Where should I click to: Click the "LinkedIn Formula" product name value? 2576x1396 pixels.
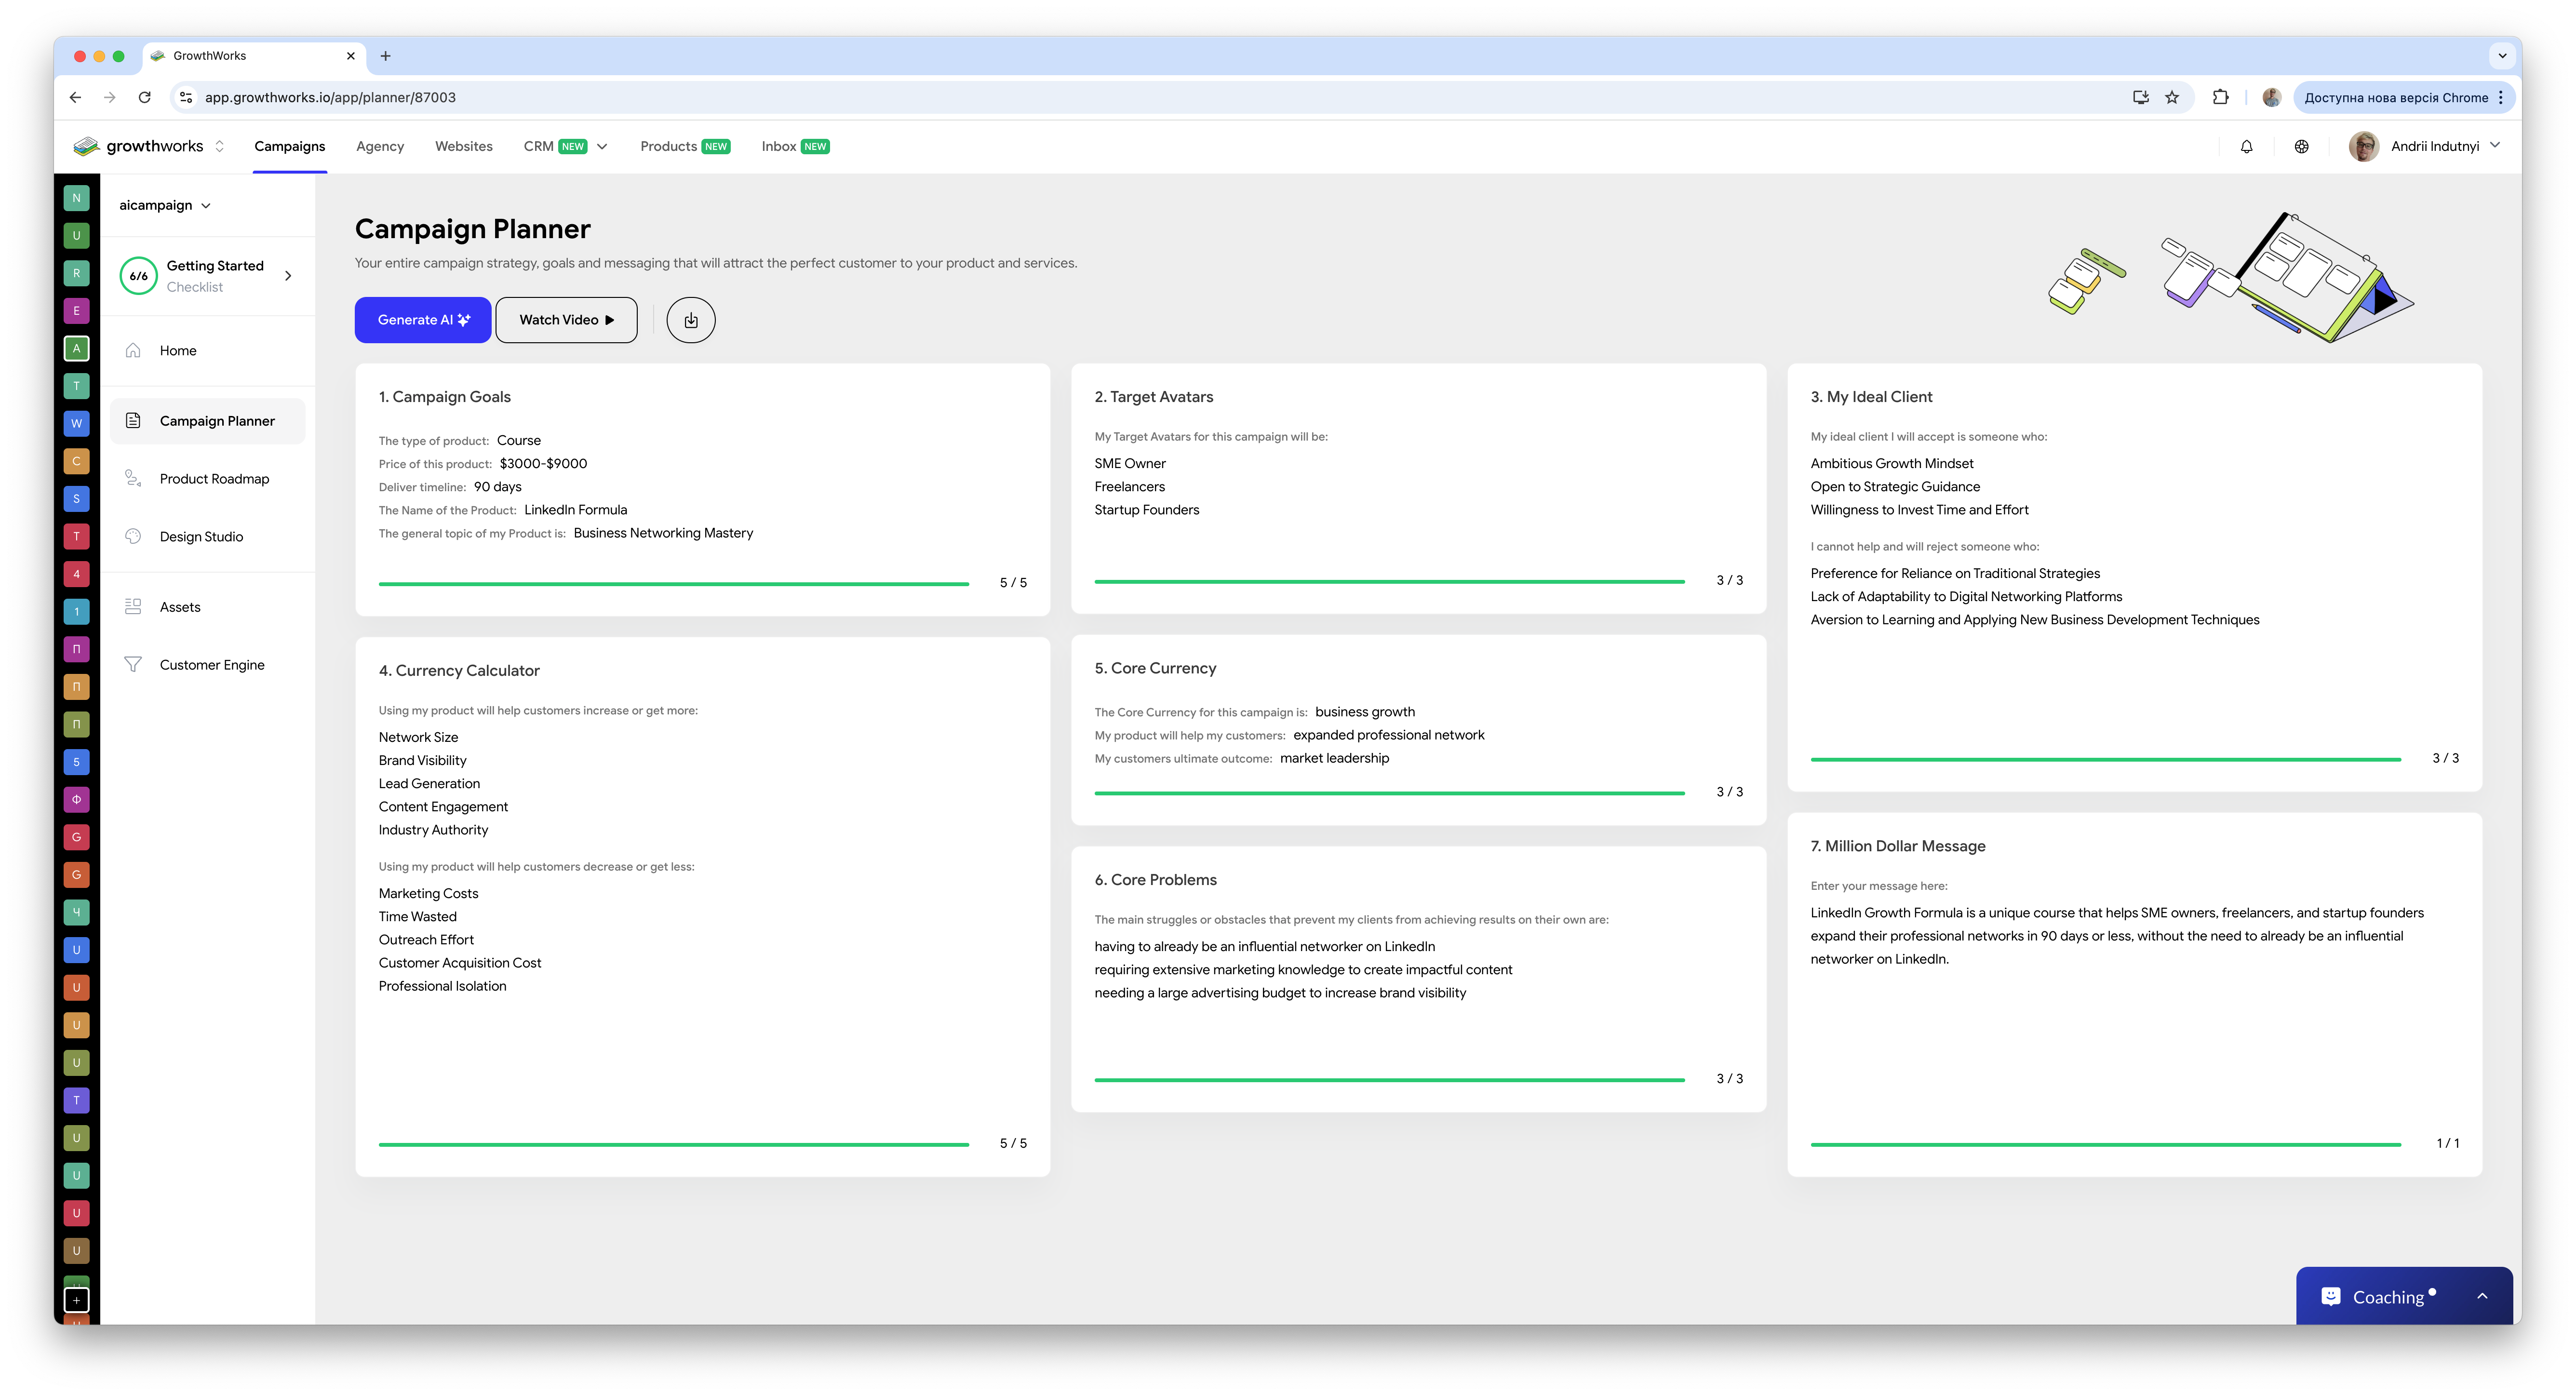tap(575, 510)
